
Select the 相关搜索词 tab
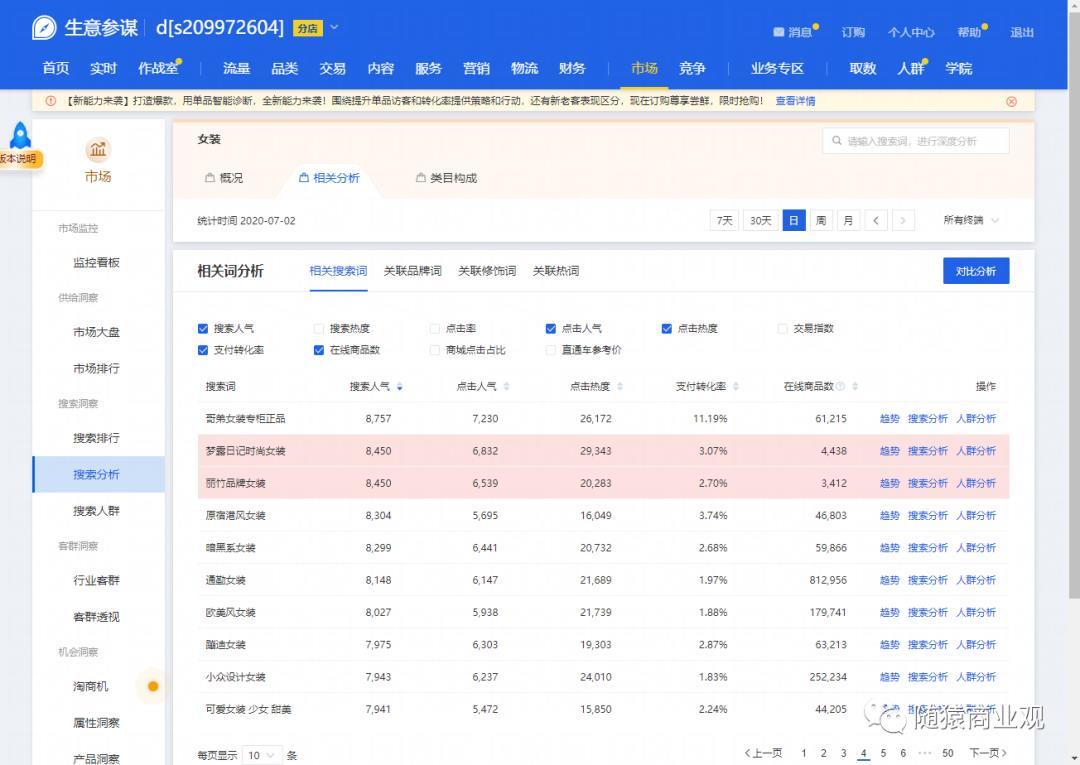coord(338,271)
